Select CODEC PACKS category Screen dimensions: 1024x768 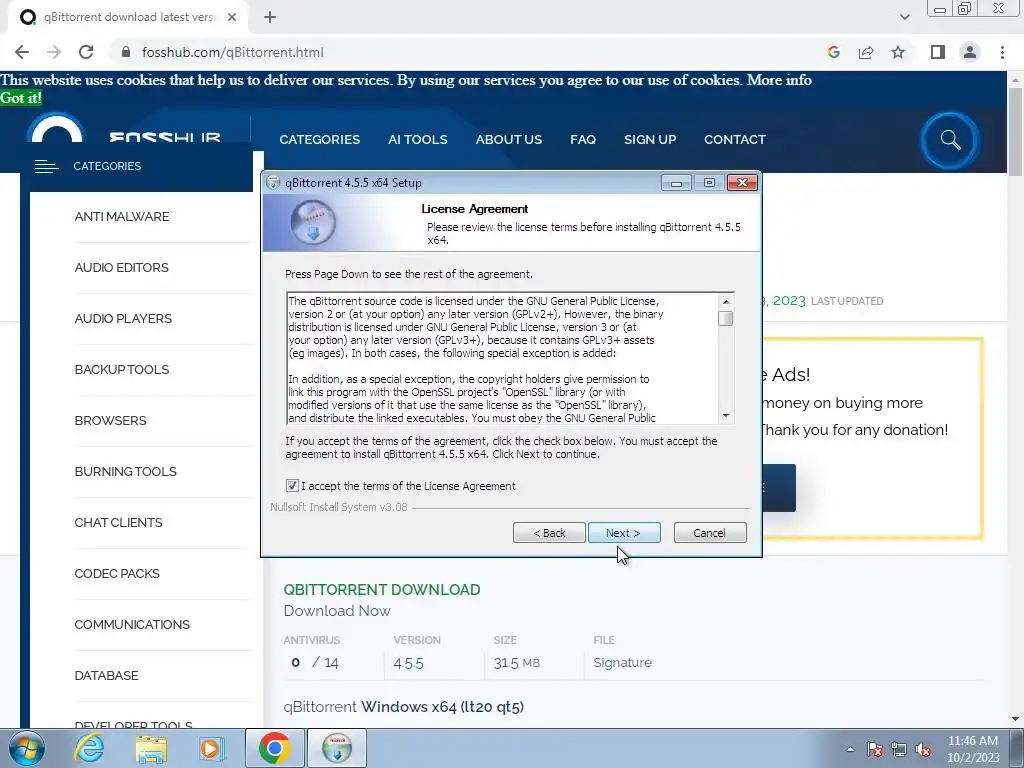click(117, 573)
